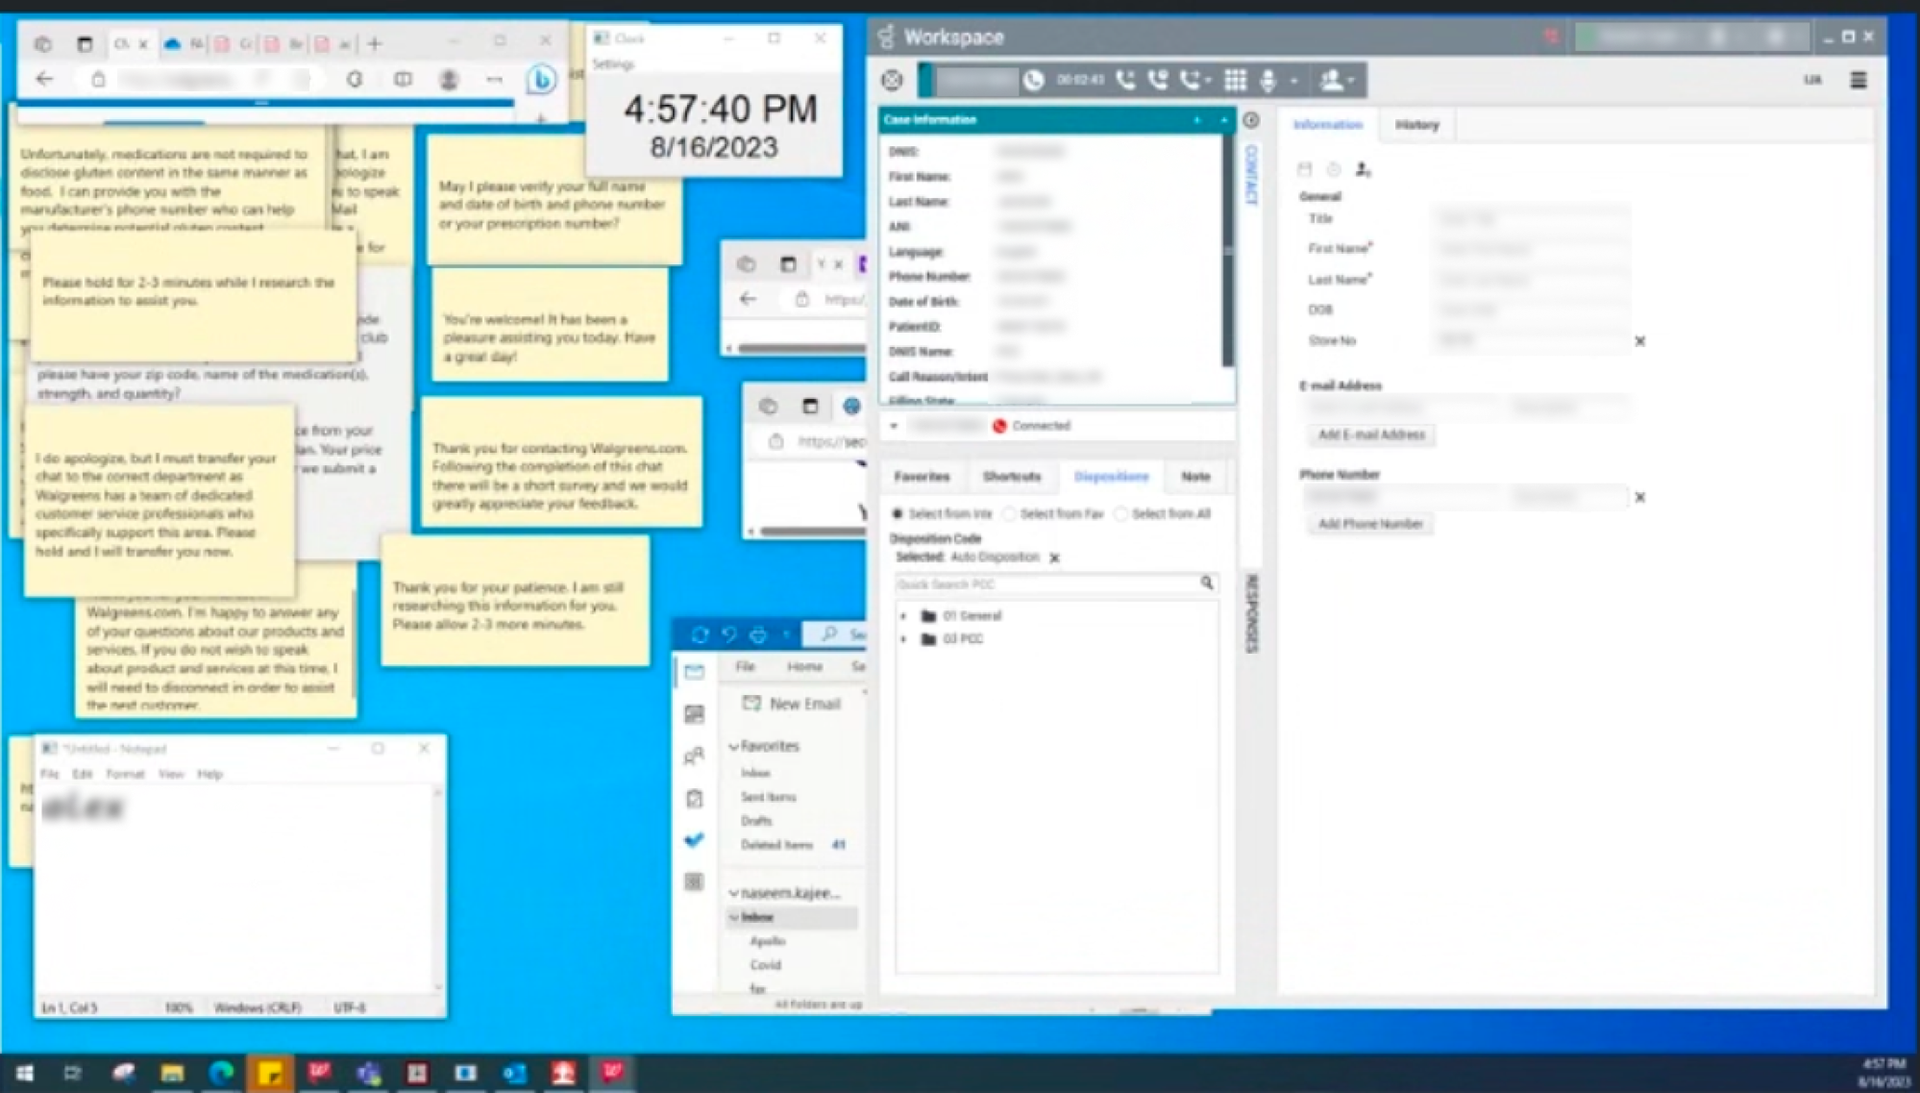Open the microphone options dropdown arrow
The width and height of the screenshot is (1920, 1093).
click(x=1294, y=80)
